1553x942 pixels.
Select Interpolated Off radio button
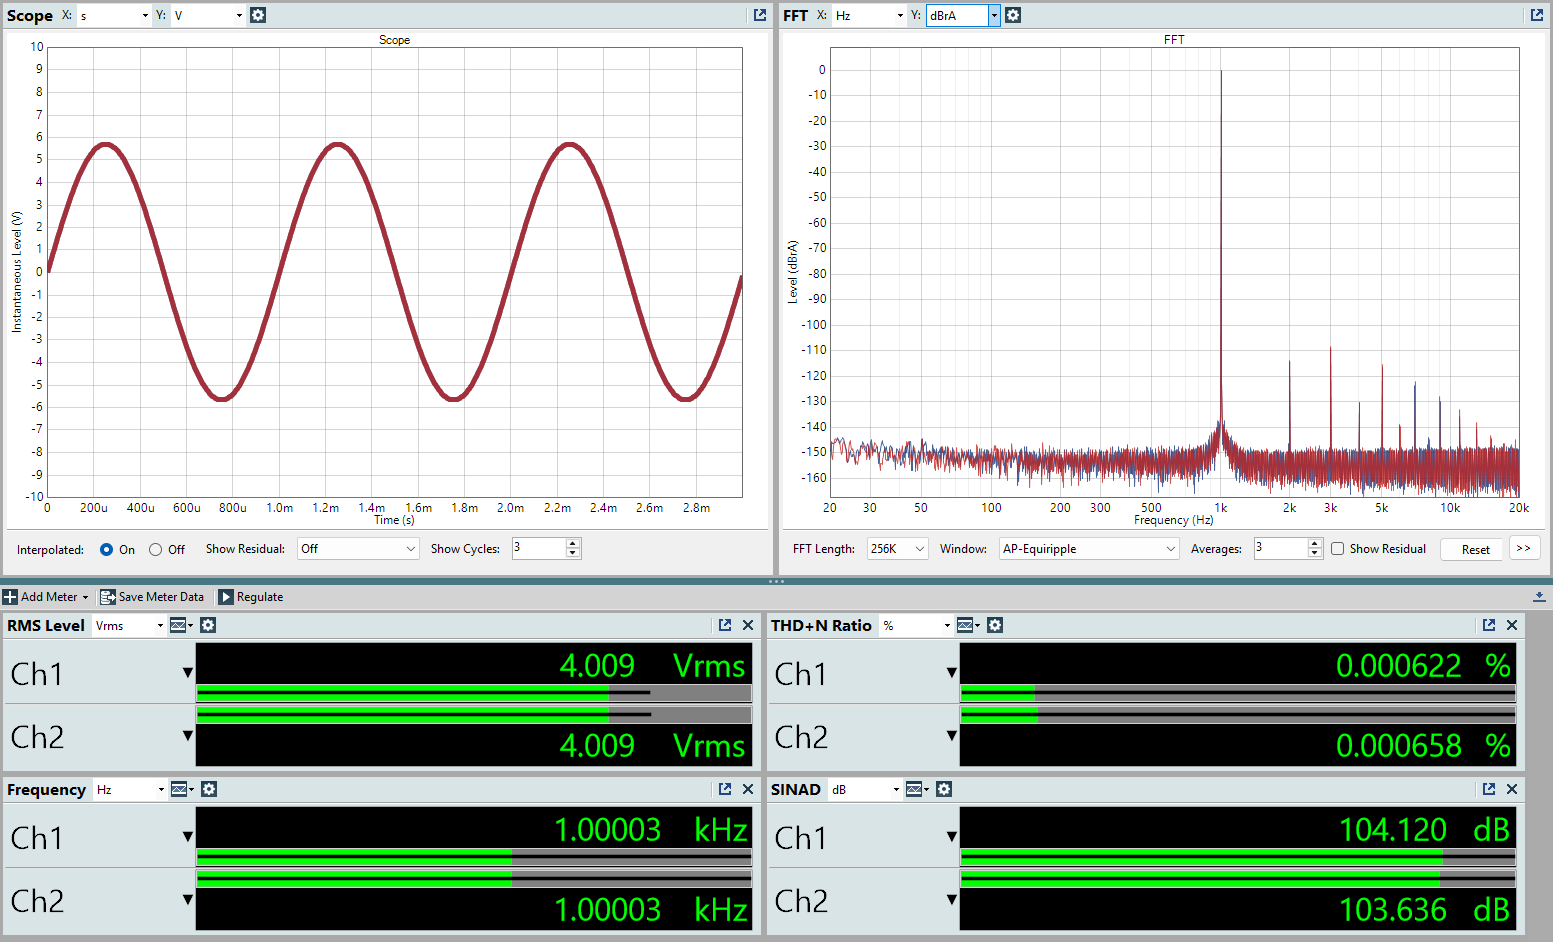tap(156, 549)
